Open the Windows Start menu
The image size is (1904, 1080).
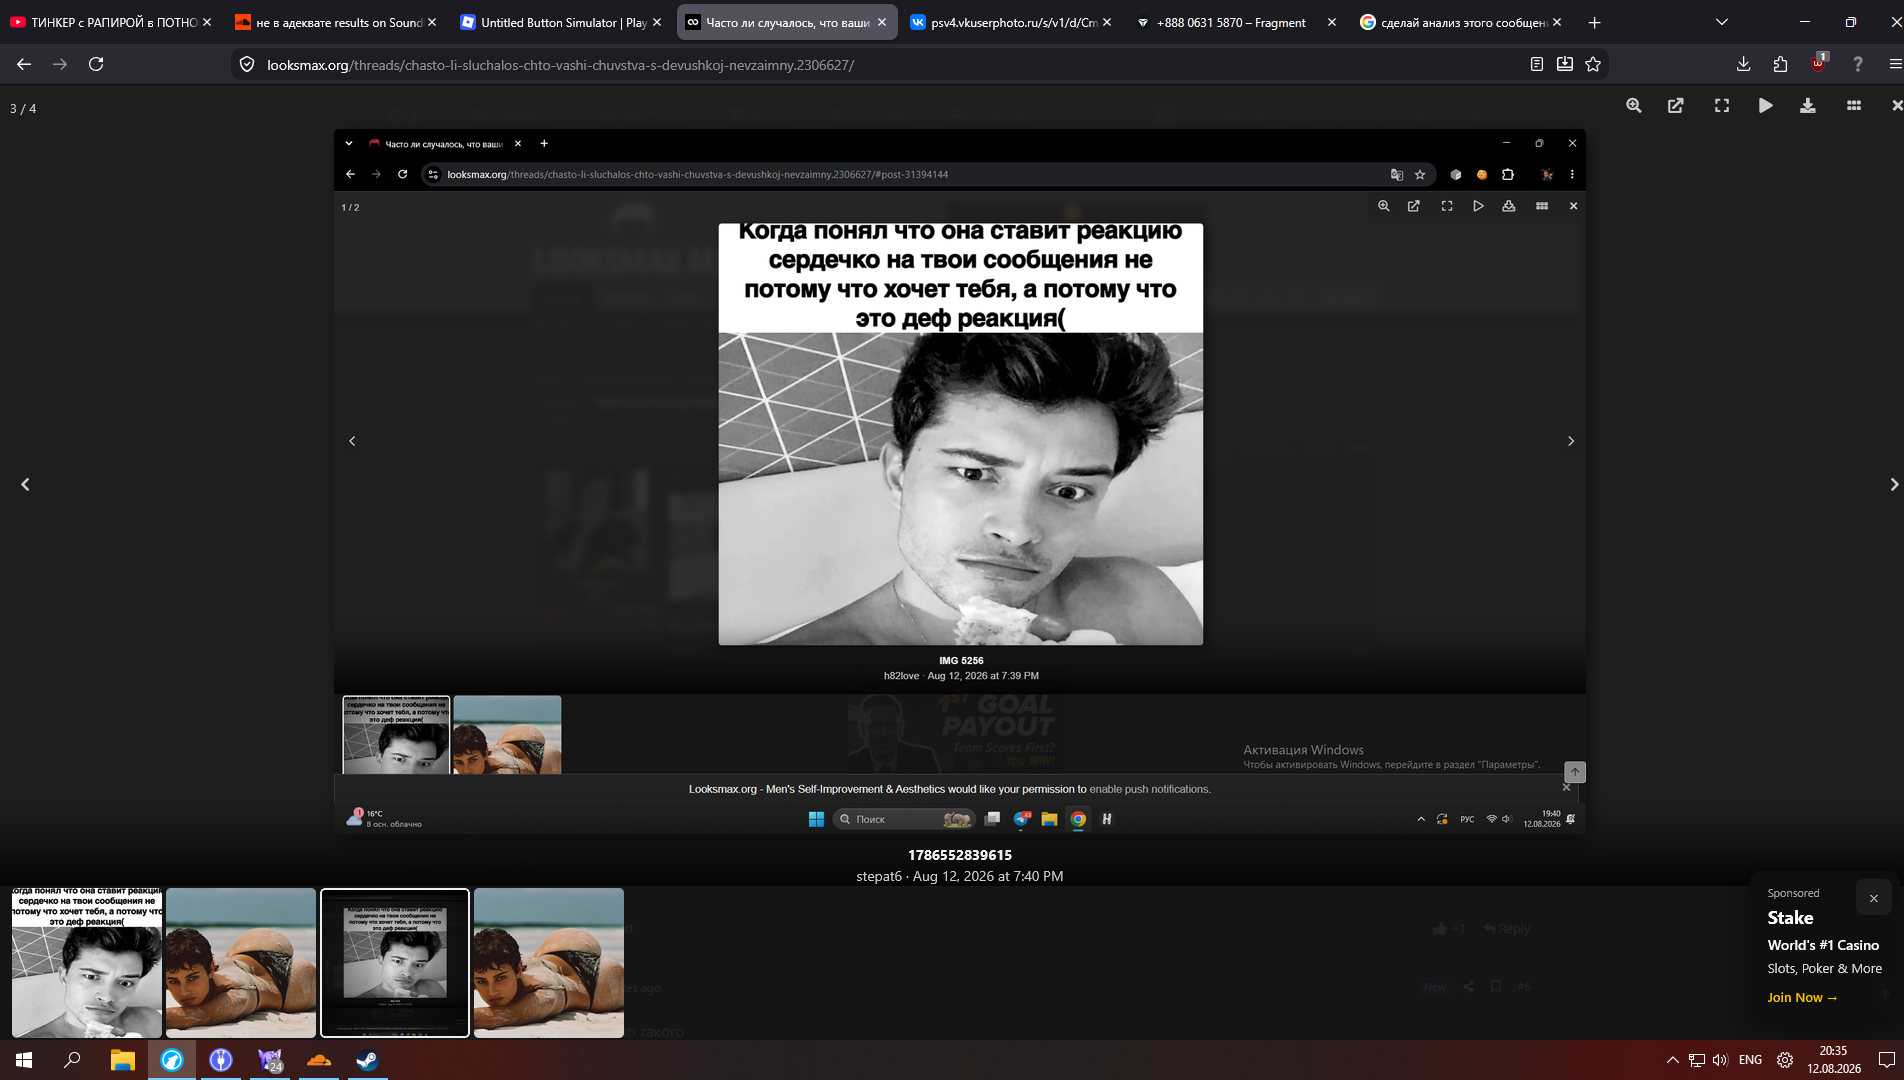click(24, 1060)
